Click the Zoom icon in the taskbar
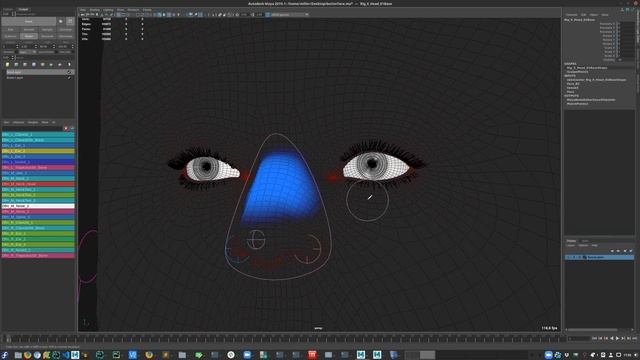 (x=247, y=355)
